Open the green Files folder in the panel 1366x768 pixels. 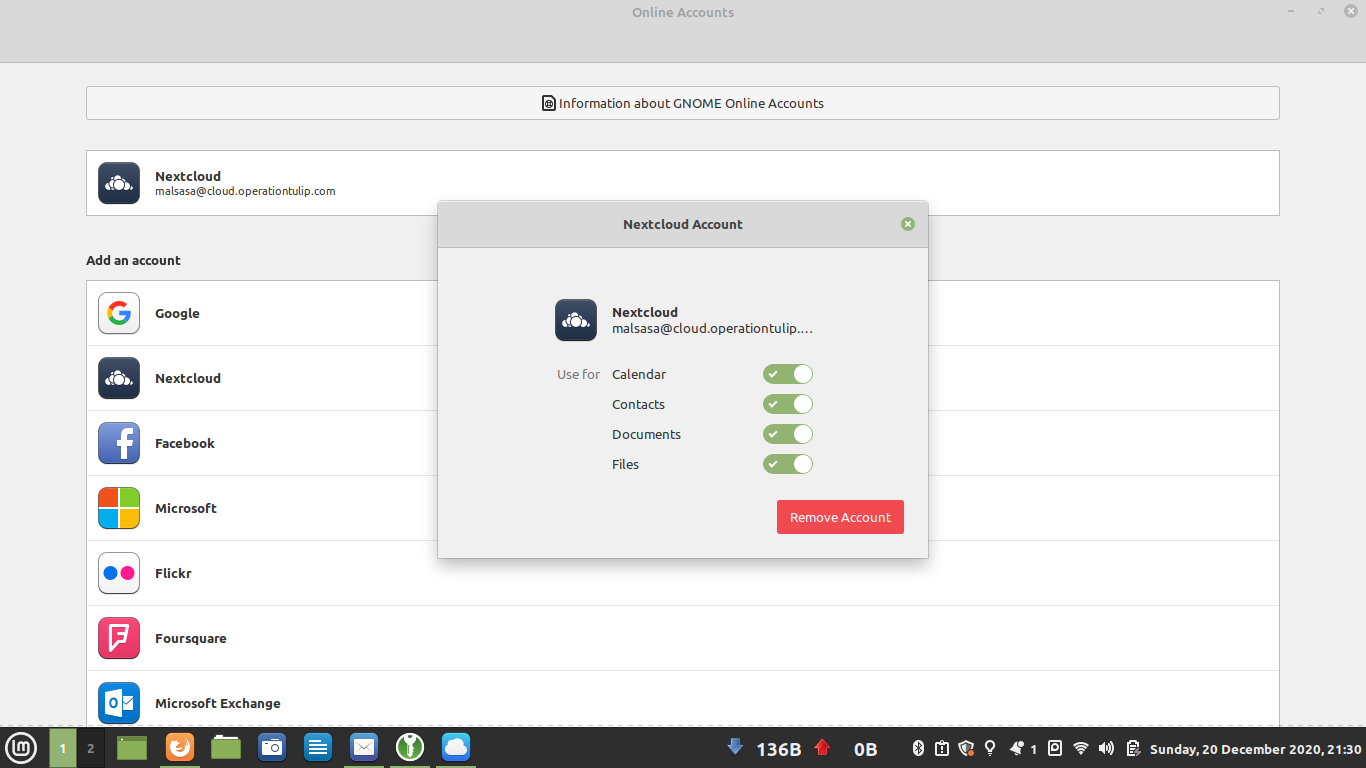click(x=226, y=747)
